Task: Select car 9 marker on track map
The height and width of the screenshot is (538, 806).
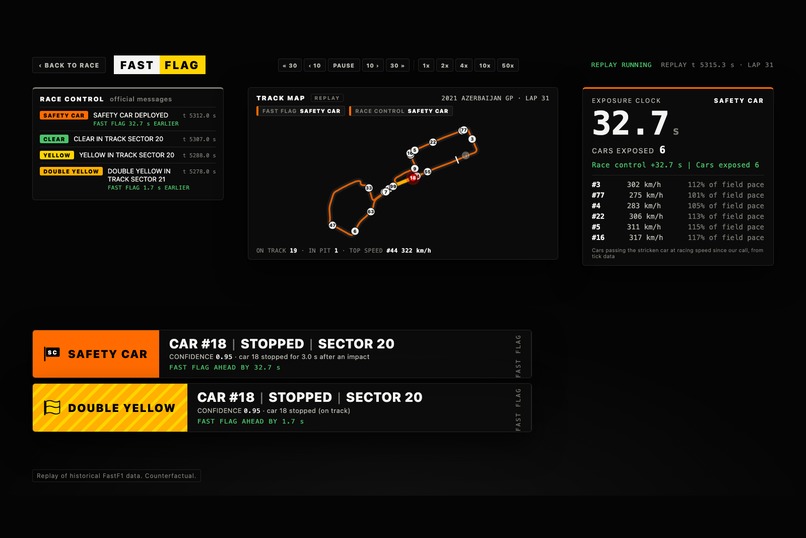Action: click(x=415, y=169)
